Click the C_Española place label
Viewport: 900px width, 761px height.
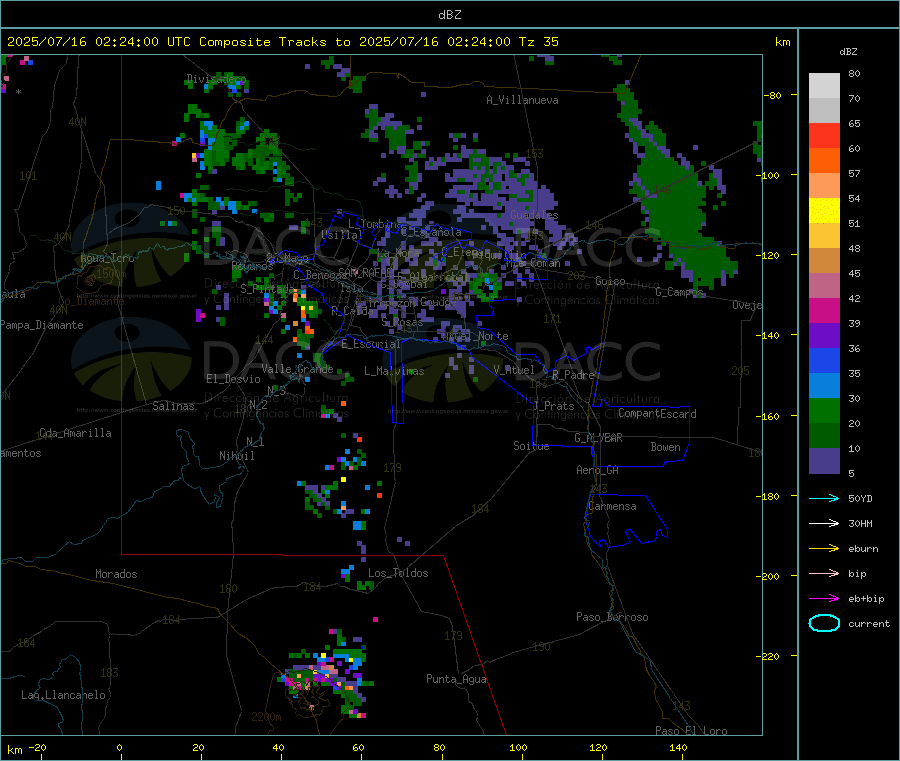coord(431,232)
